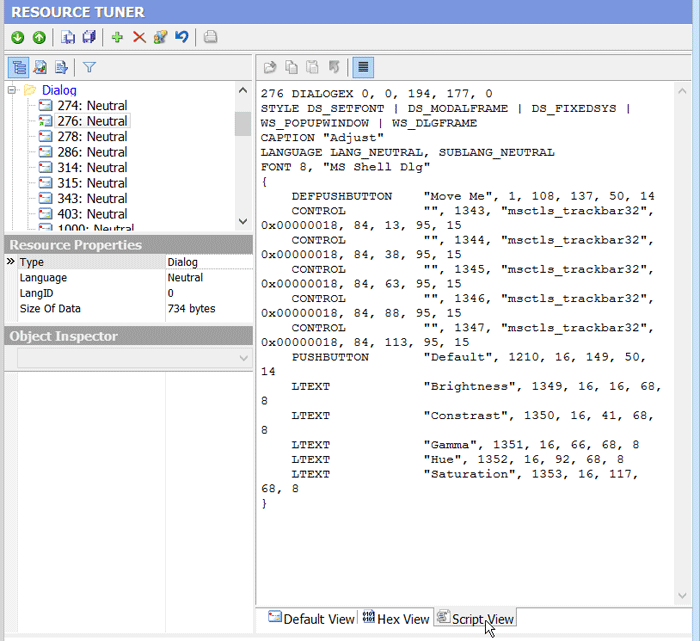Open the Object Inspector dropdown

244,358
